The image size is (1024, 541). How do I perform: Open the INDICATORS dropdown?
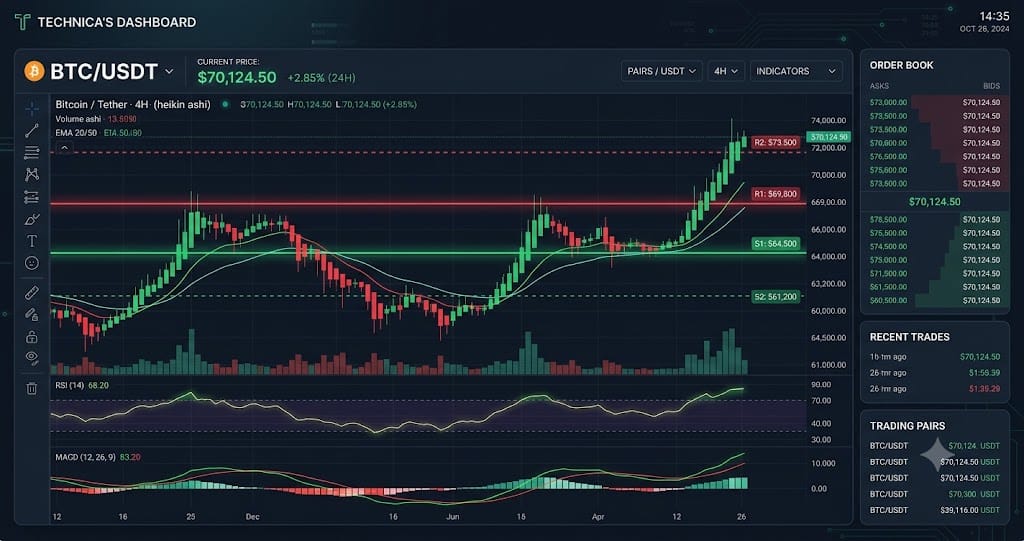796,71
